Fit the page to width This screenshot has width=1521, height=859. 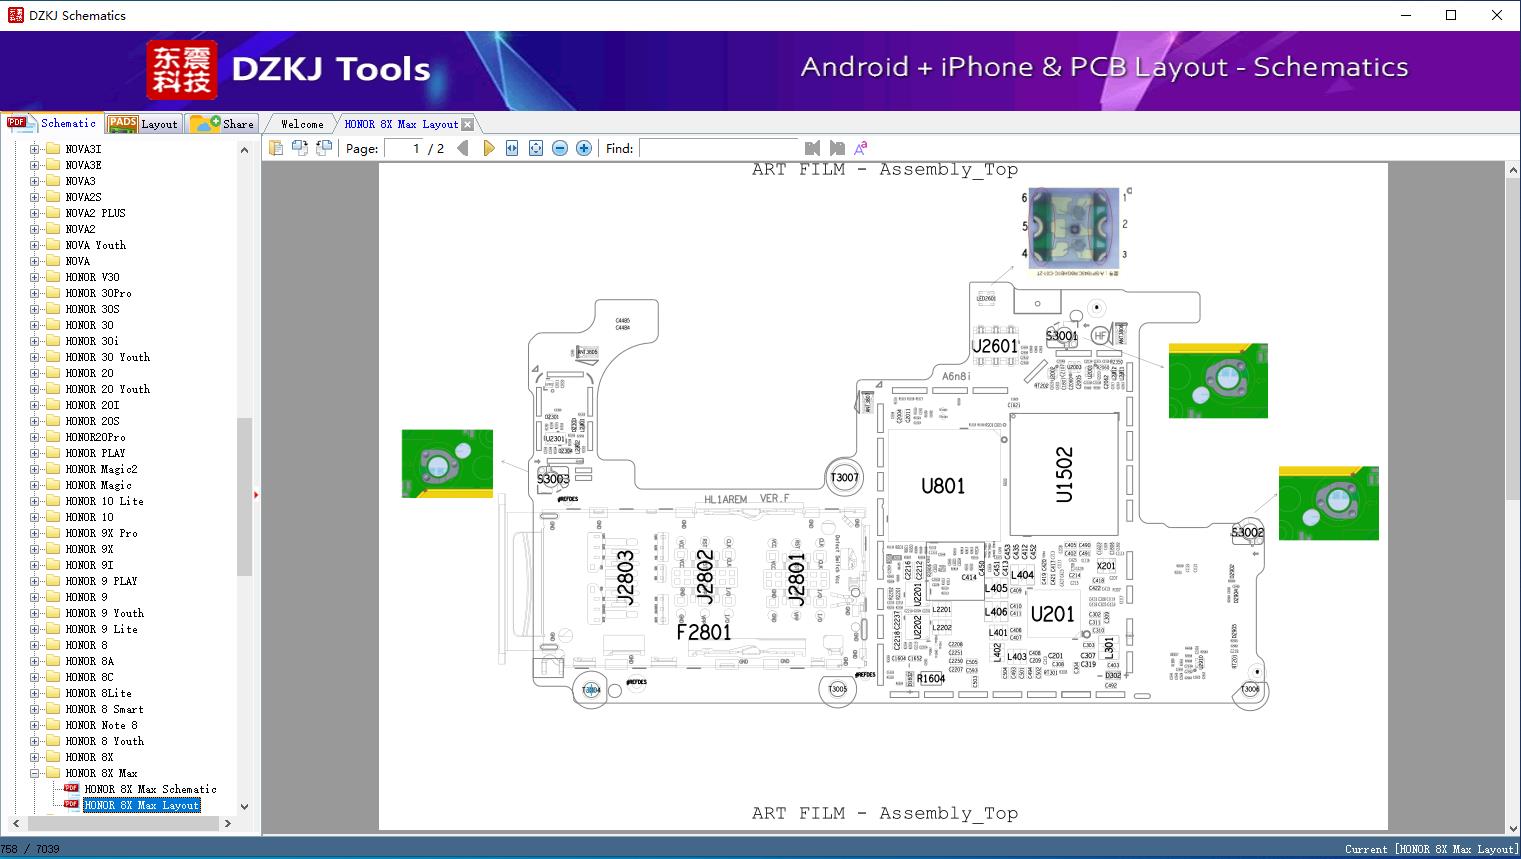click(512, 148)
